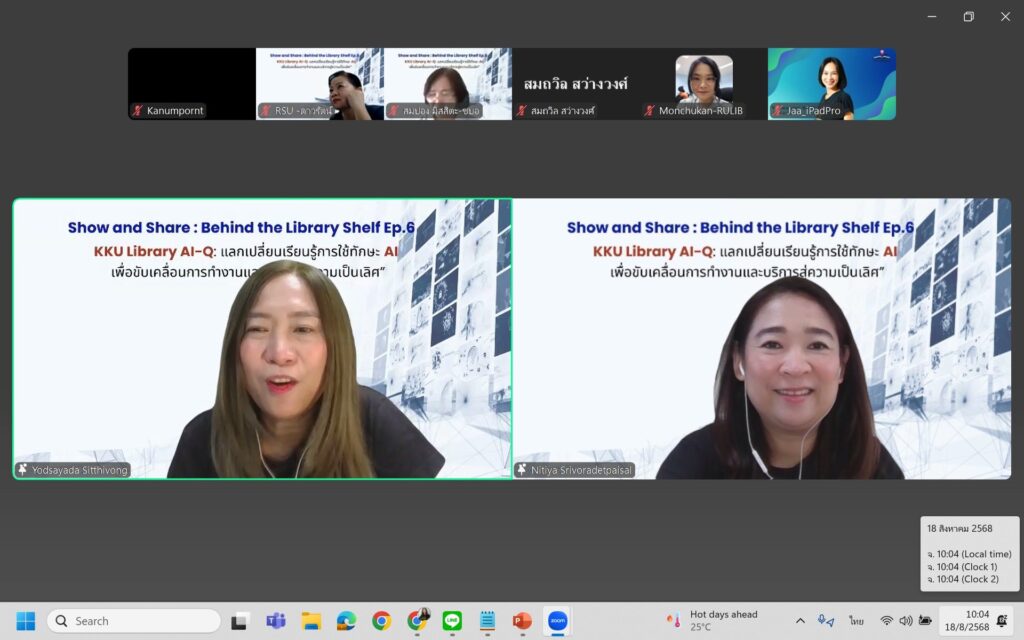Open the first Google Chrome taskbar icon
This screenshot has width=1024, height=640.
pyautogui.click(x=381, y=621)
